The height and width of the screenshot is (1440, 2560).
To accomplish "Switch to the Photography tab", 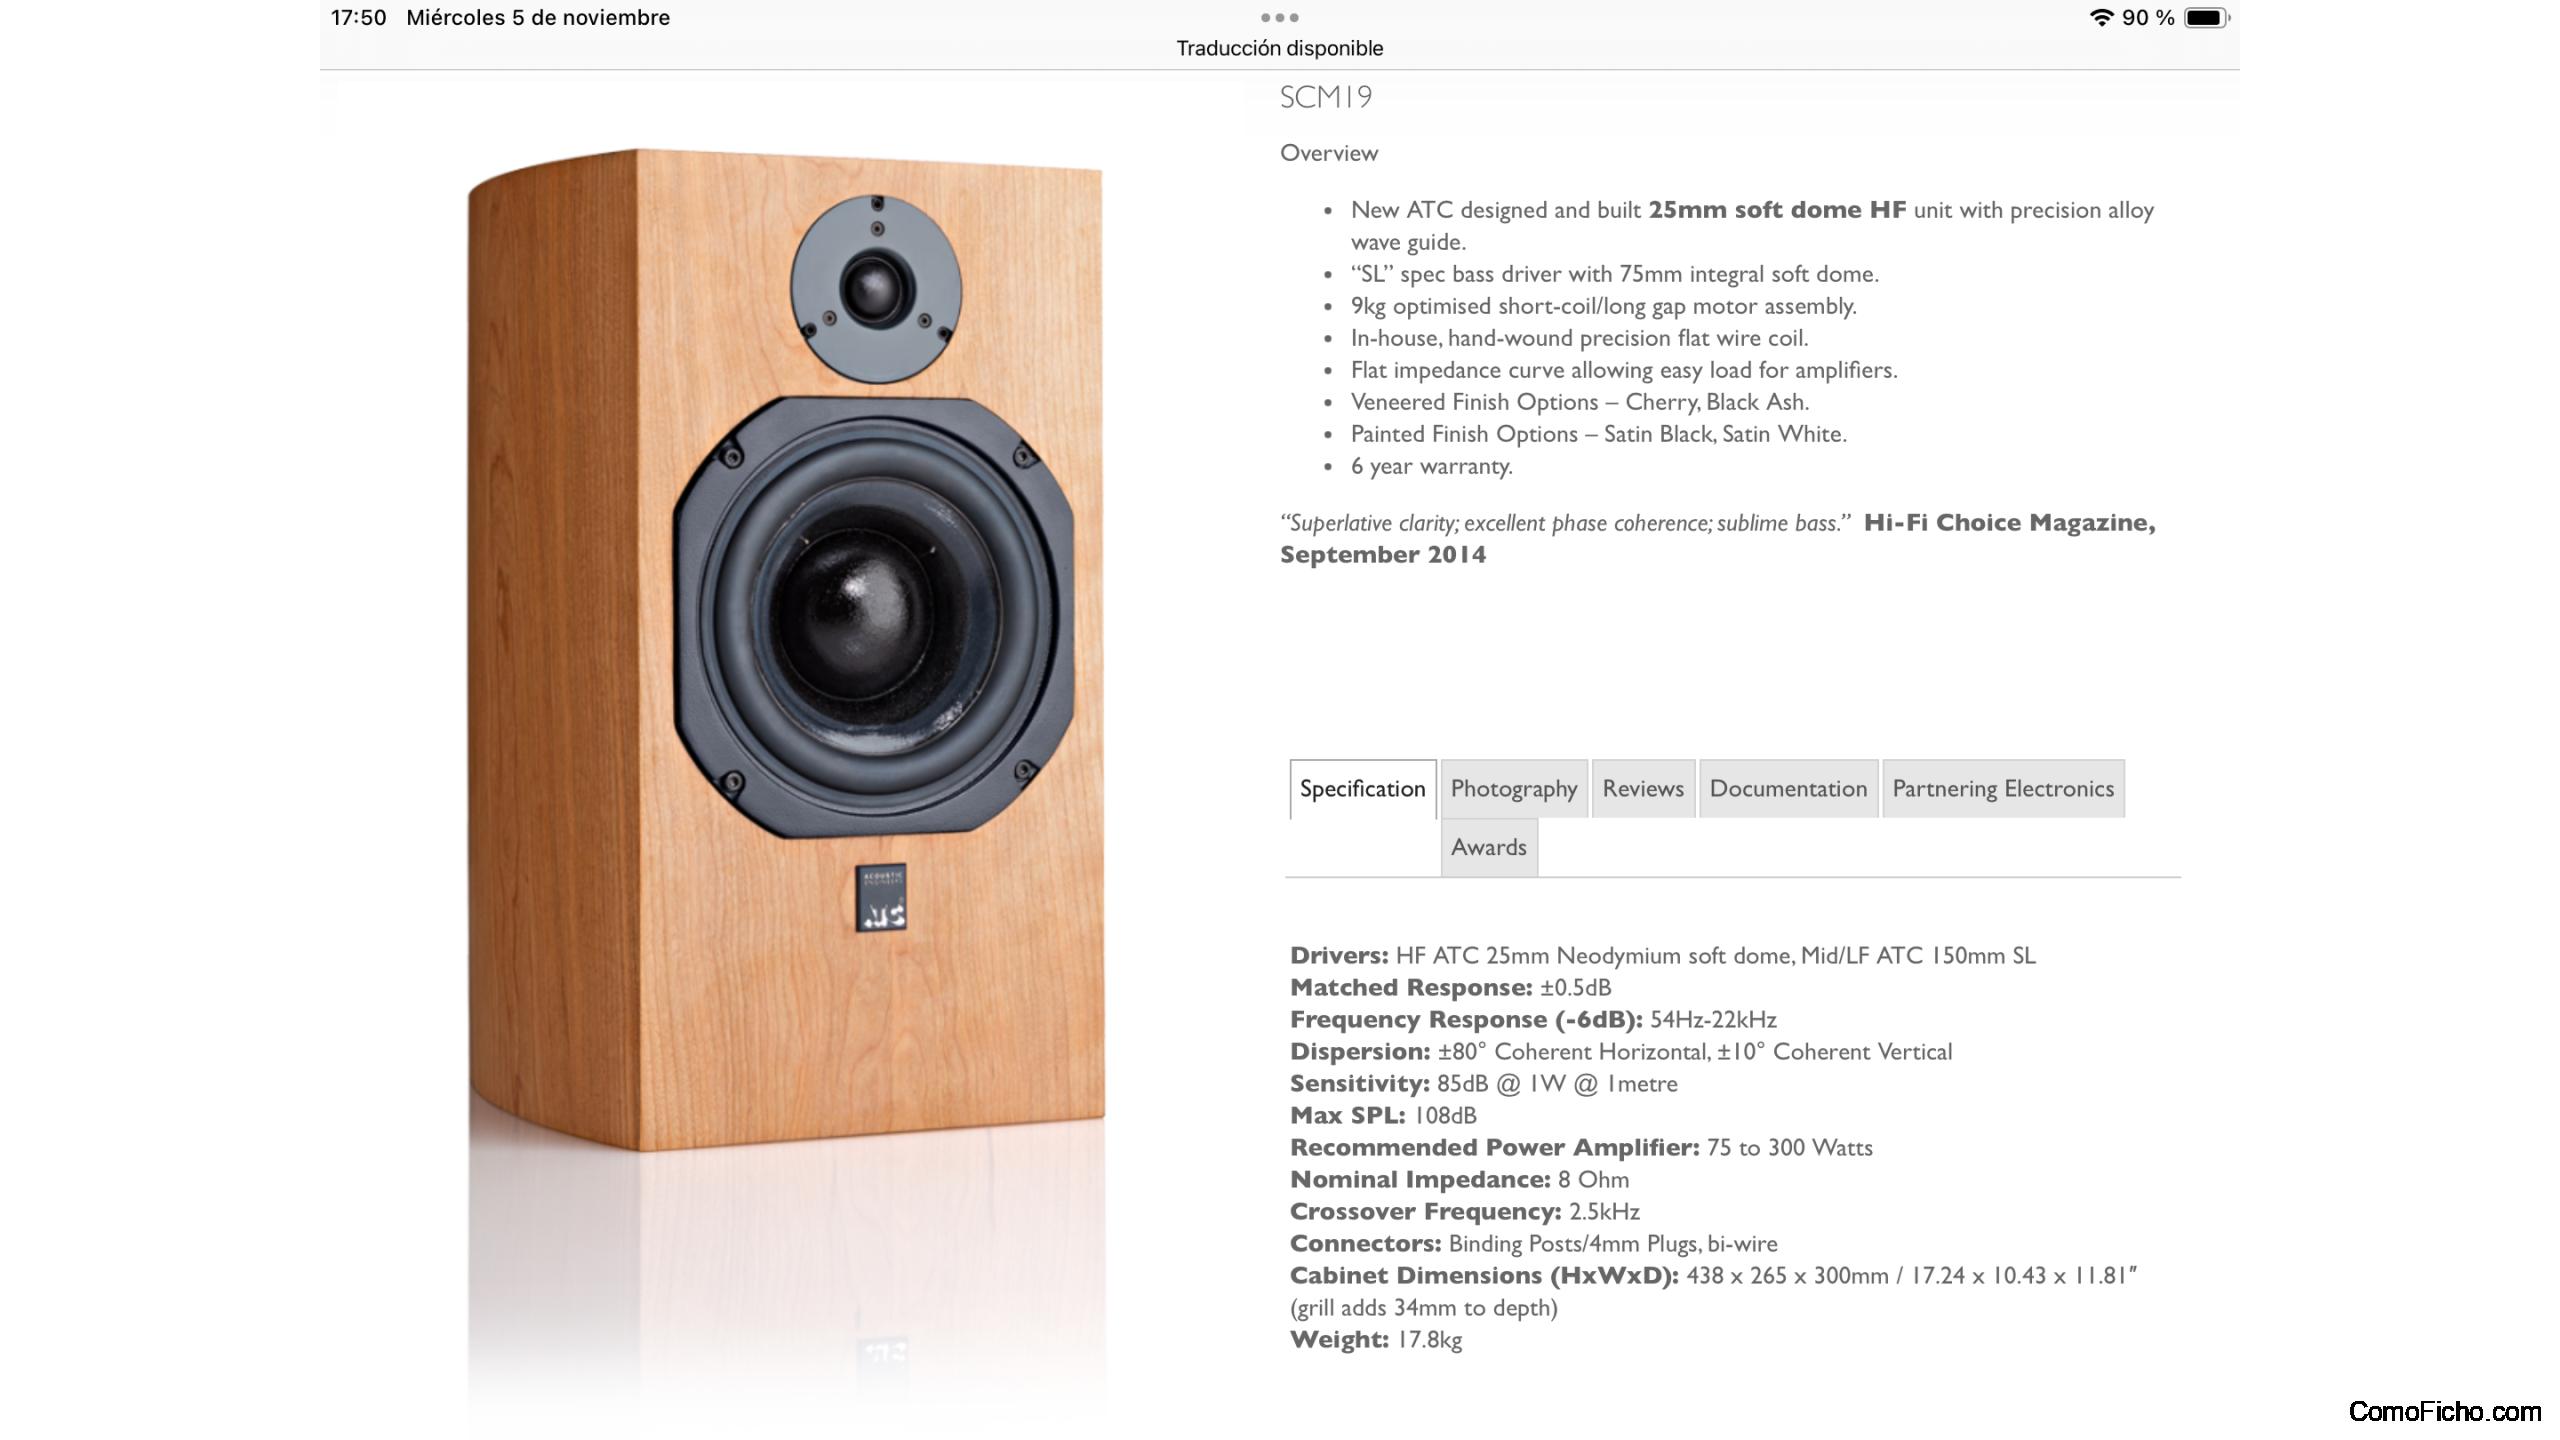I will pyautogui.click(x=1514, y=789).
